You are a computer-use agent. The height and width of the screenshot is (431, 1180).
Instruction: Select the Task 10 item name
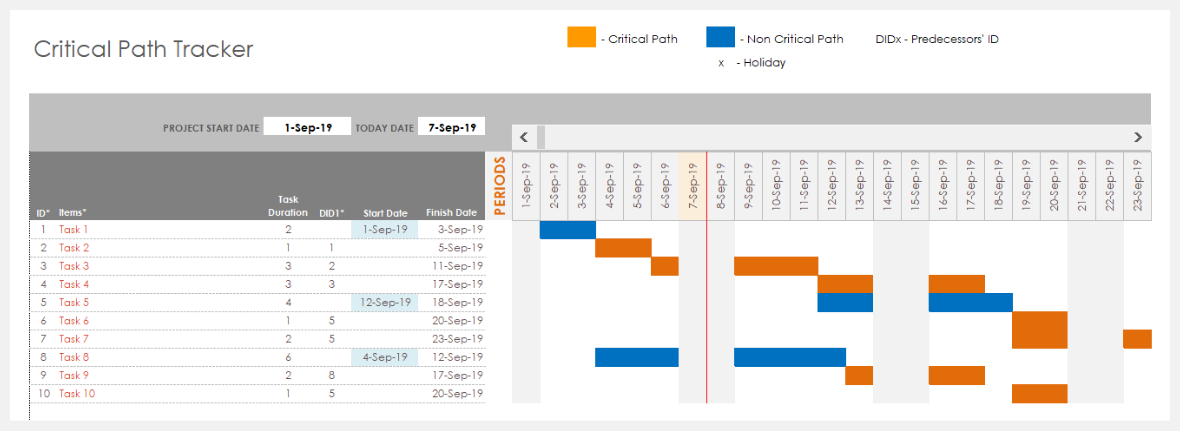coord(77,394)
